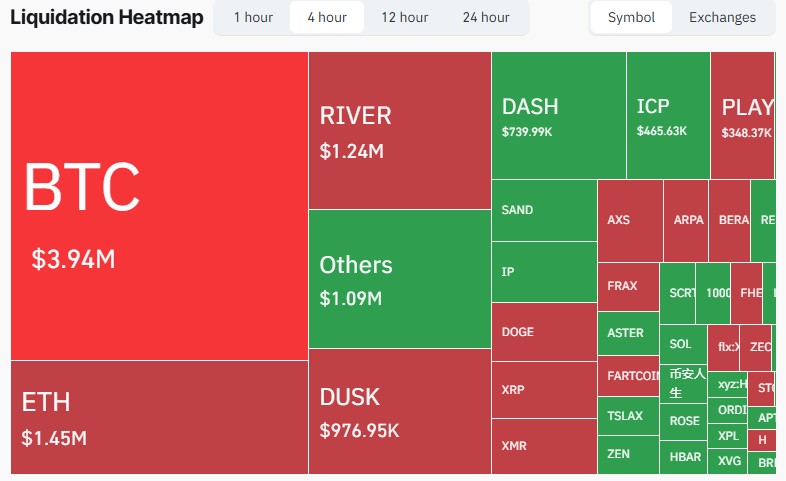Screen dimensions: 786x481
Task: Click the red AXS tile
Action: click(629, 220)
